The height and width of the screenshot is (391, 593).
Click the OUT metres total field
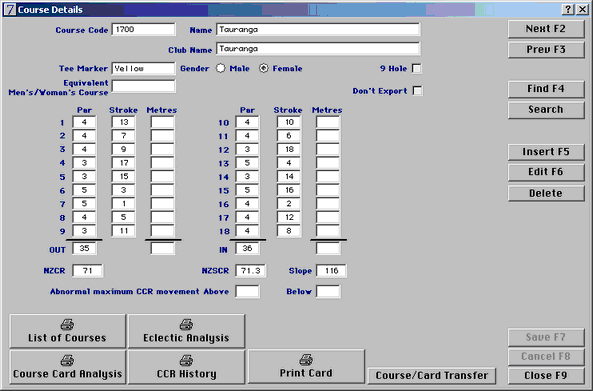[x=163, y=248]
